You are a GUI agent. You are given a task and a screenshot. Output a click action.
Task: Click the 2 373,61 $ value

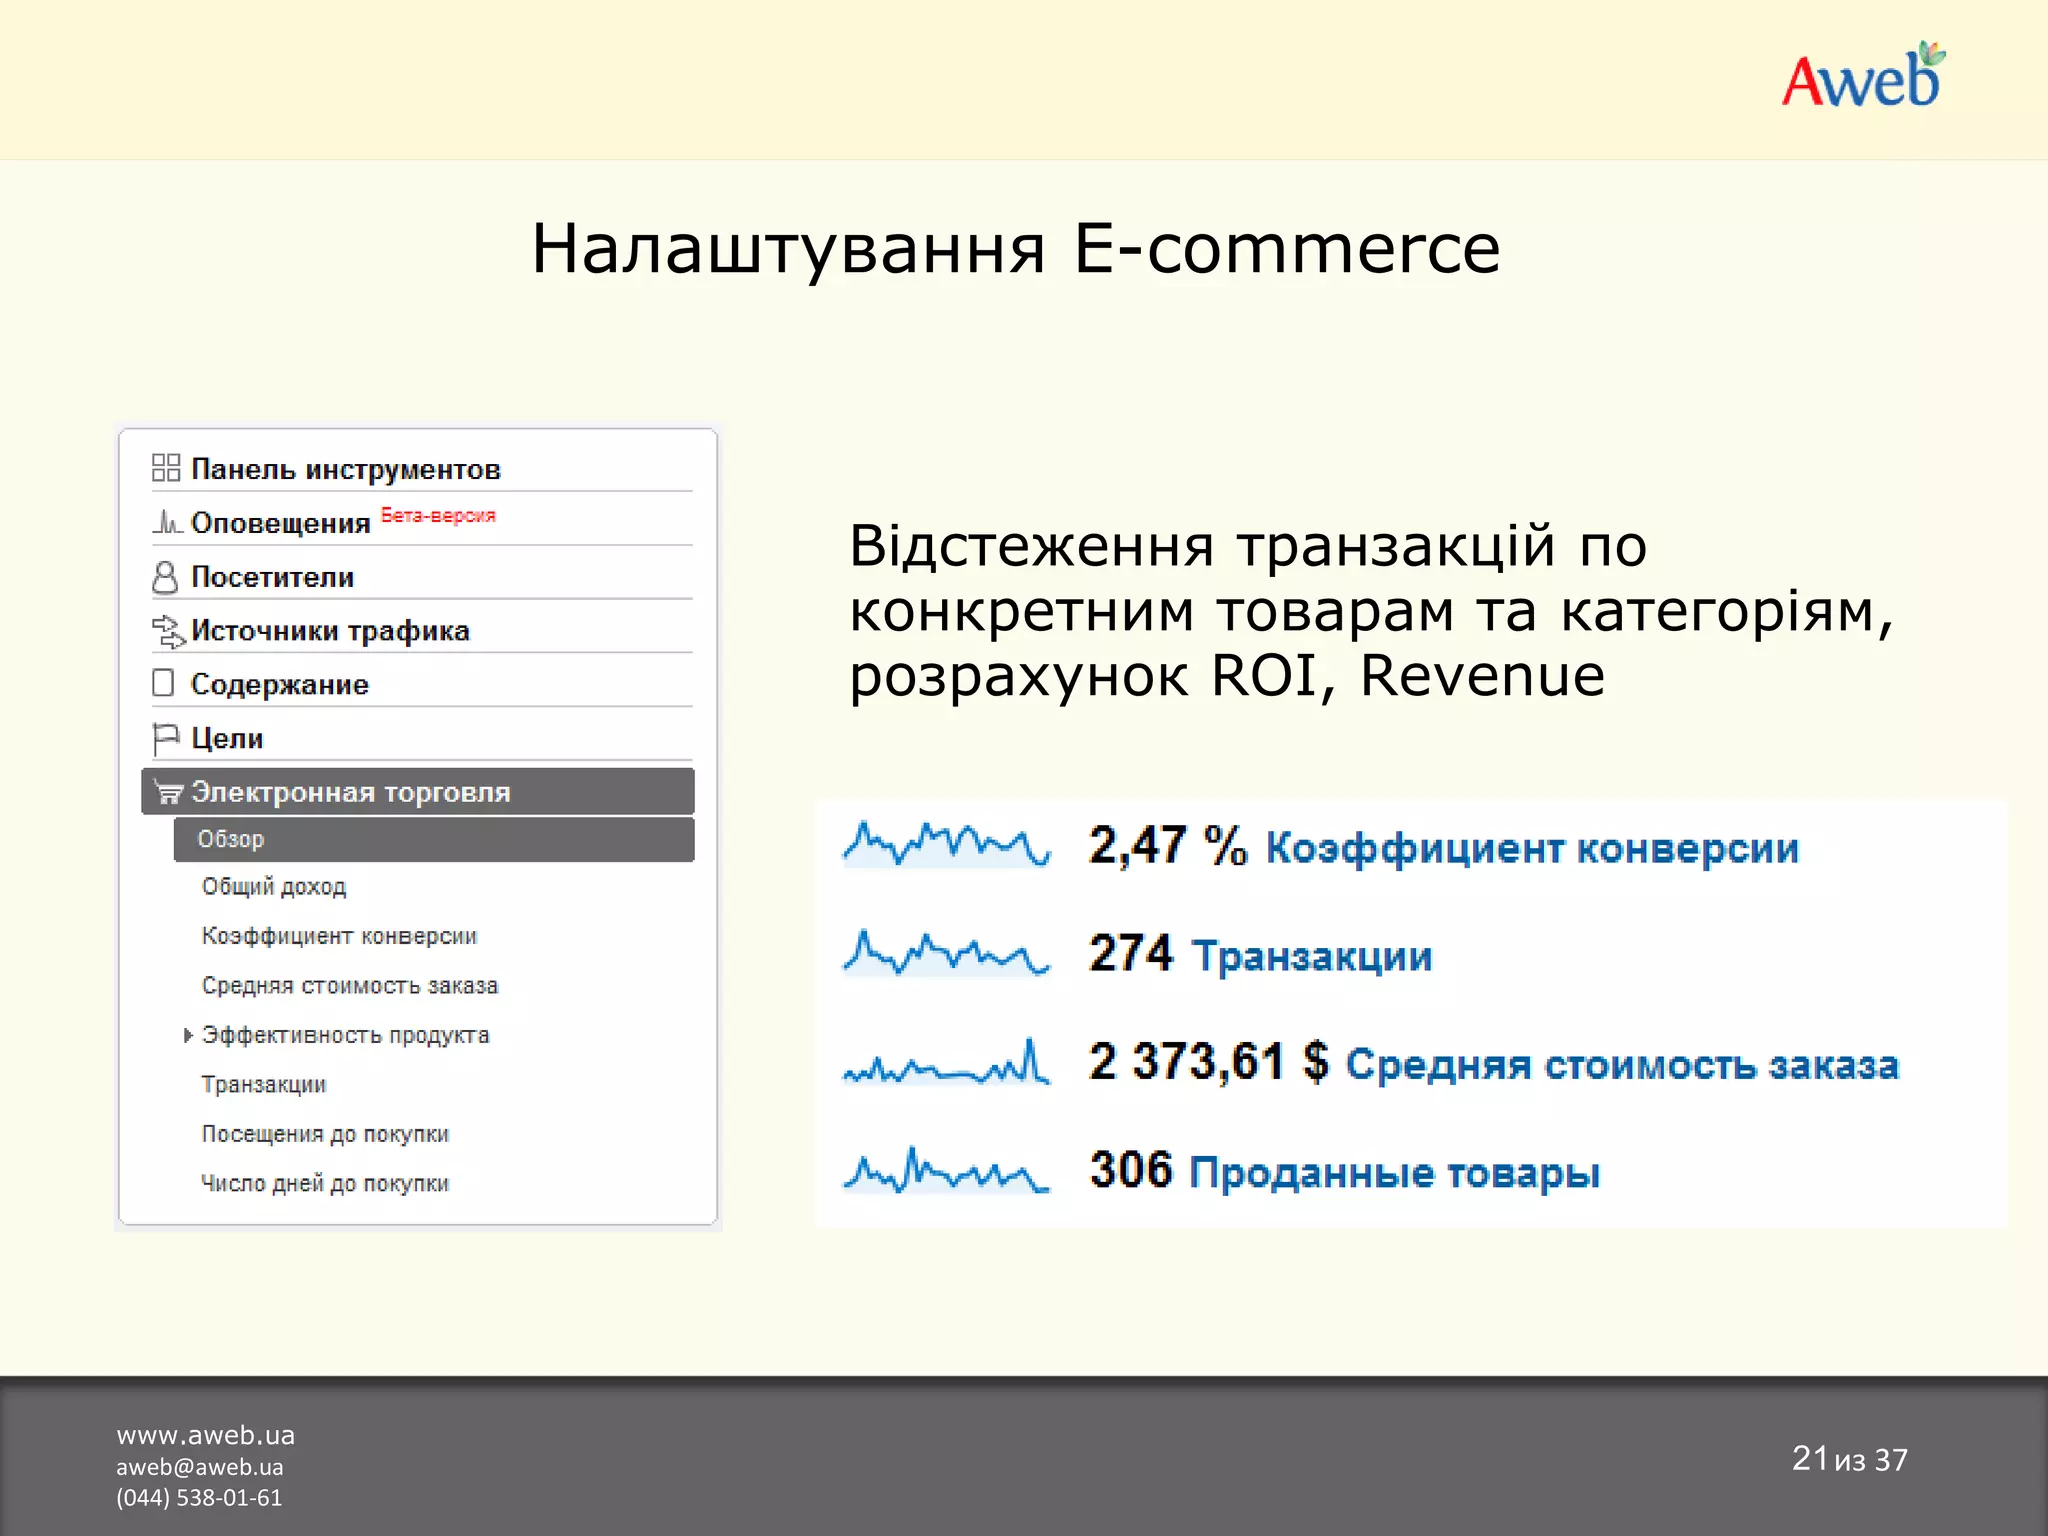1209,1062
